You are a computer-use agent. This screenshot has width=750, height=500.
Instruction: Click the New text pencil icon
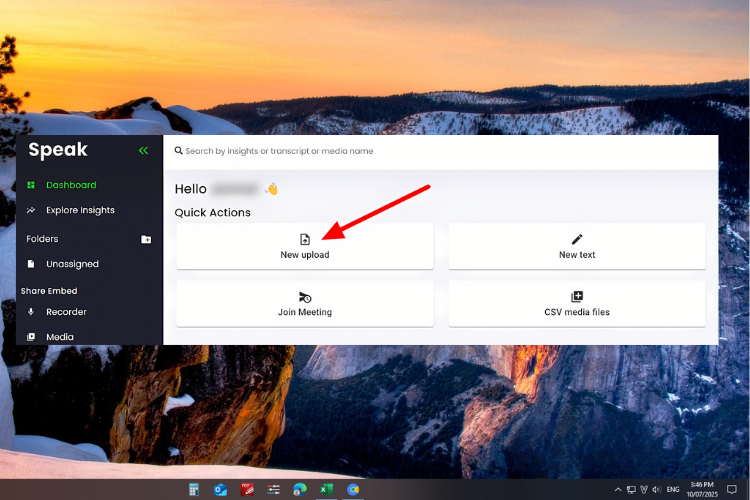(x=577, y=239)
